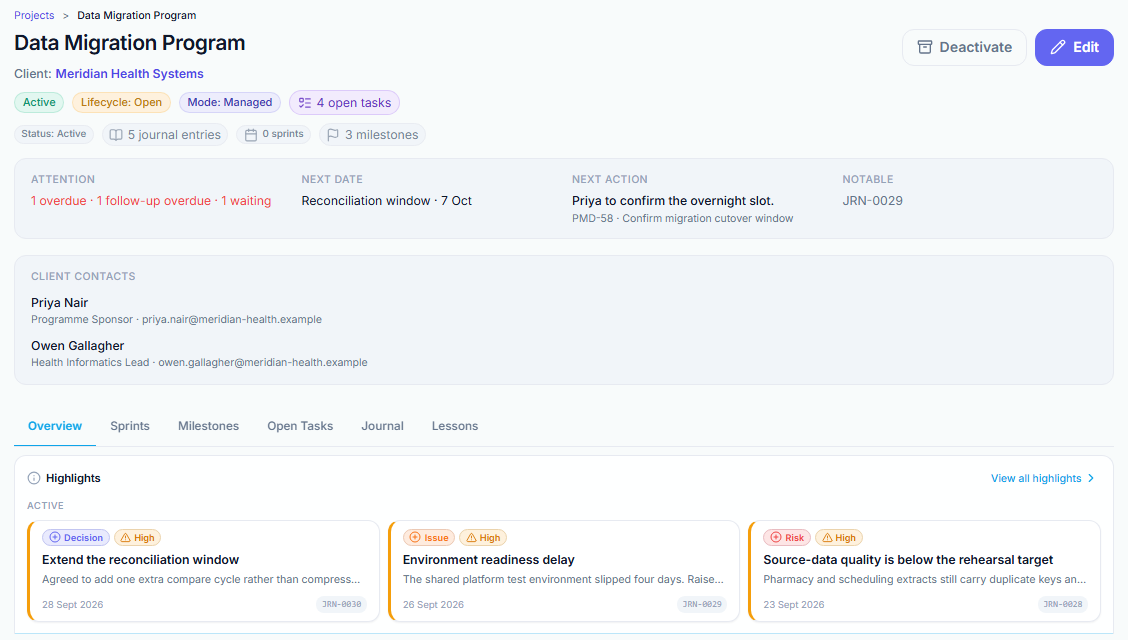
Task: Click the book icon beside journal entries
Action: click(x=116, y=135)
